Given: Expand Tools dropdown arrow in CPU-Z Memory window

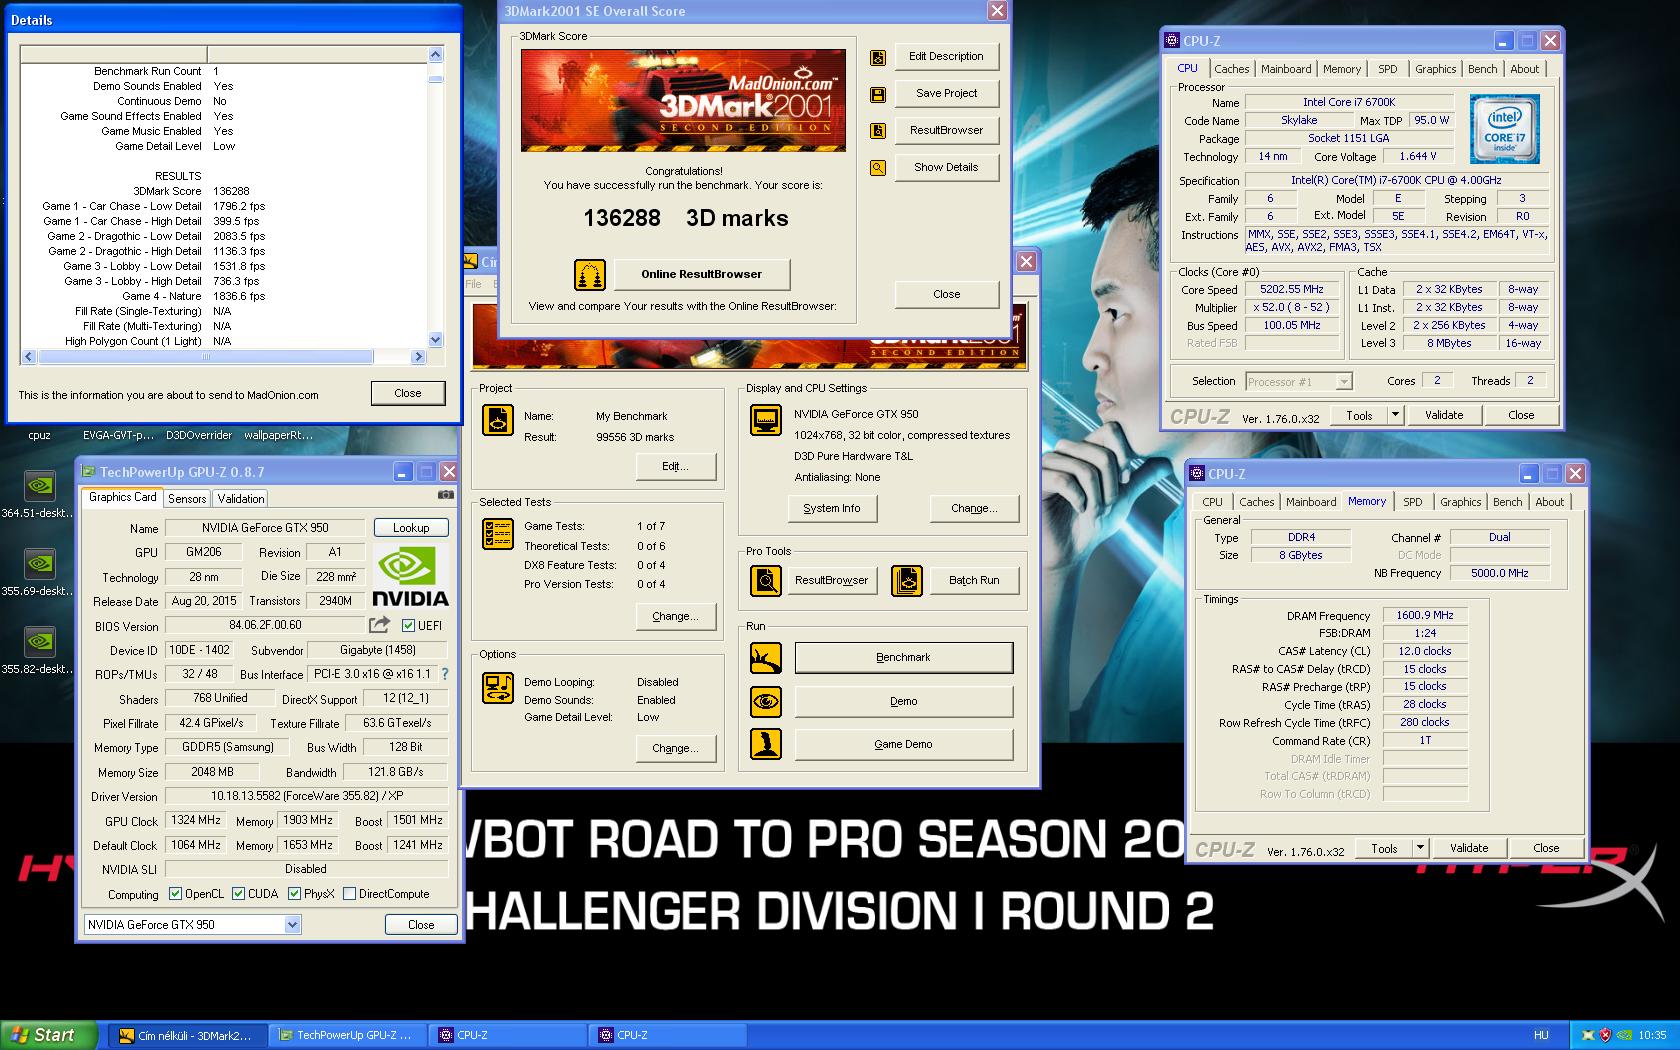Looking at the screenshot, I should click(1420, 848).
